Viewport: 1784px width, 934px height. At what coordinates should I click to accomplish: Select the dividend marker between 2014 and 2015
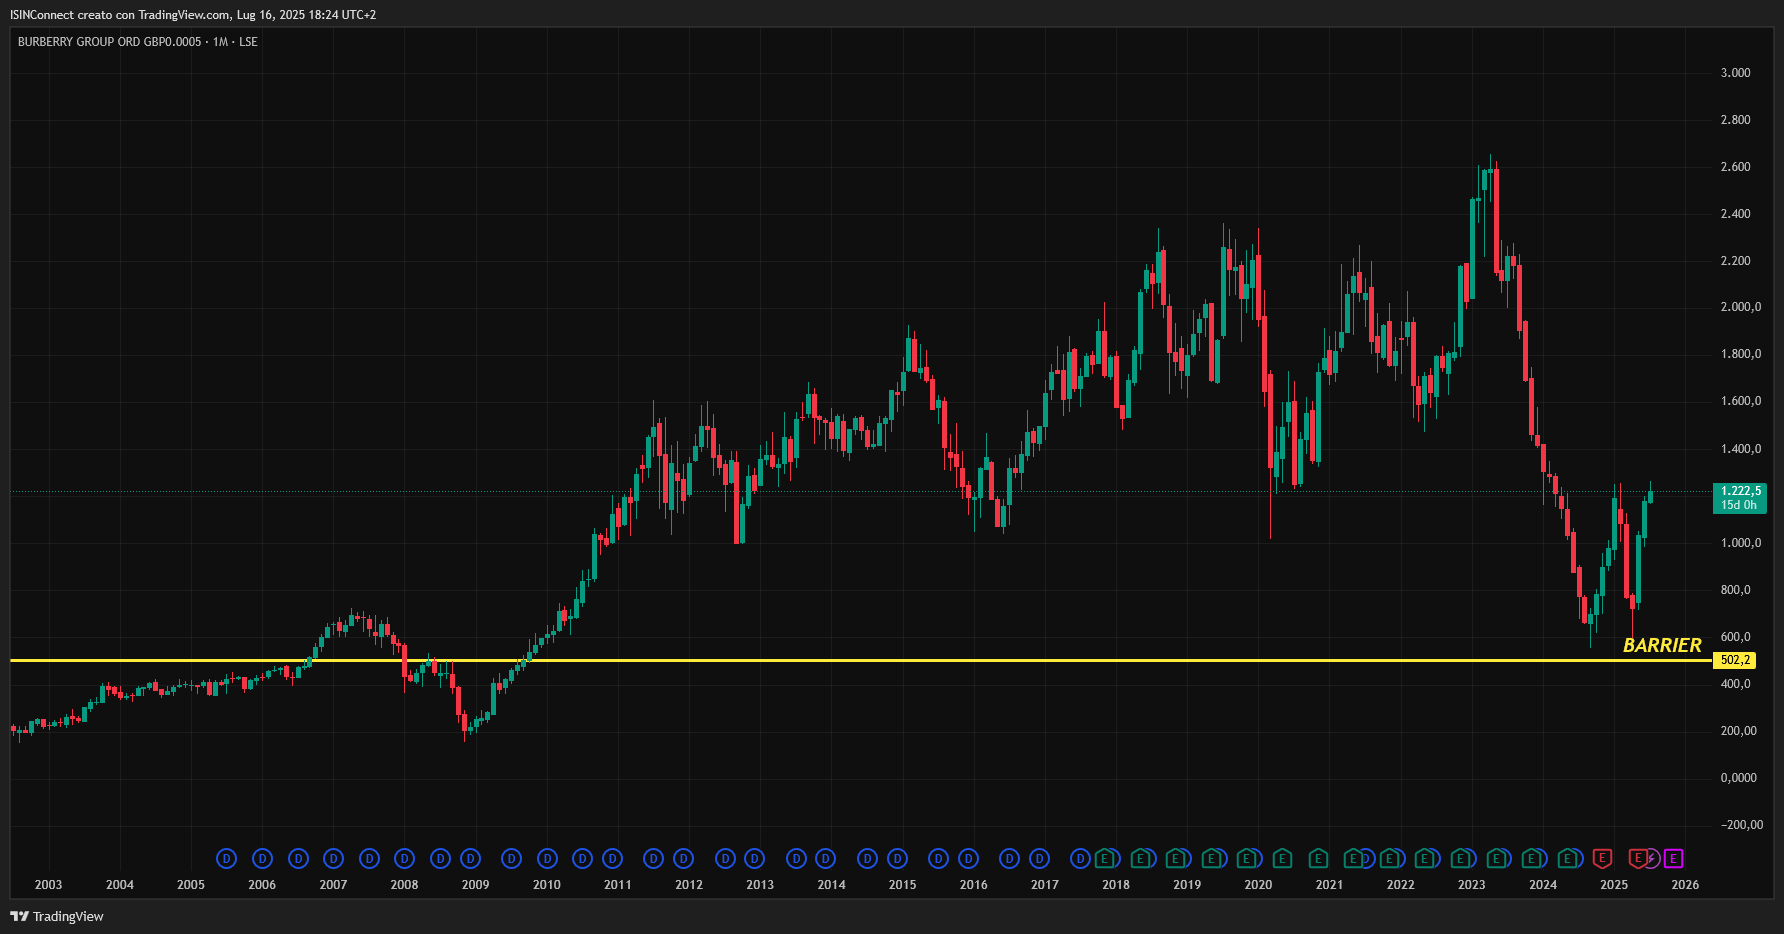(867, 858)
